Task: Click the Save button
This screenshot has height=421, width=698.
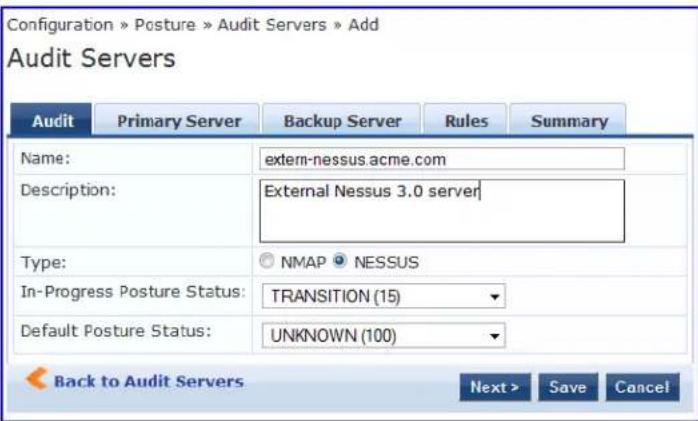Action: click(x=568, y=387)
